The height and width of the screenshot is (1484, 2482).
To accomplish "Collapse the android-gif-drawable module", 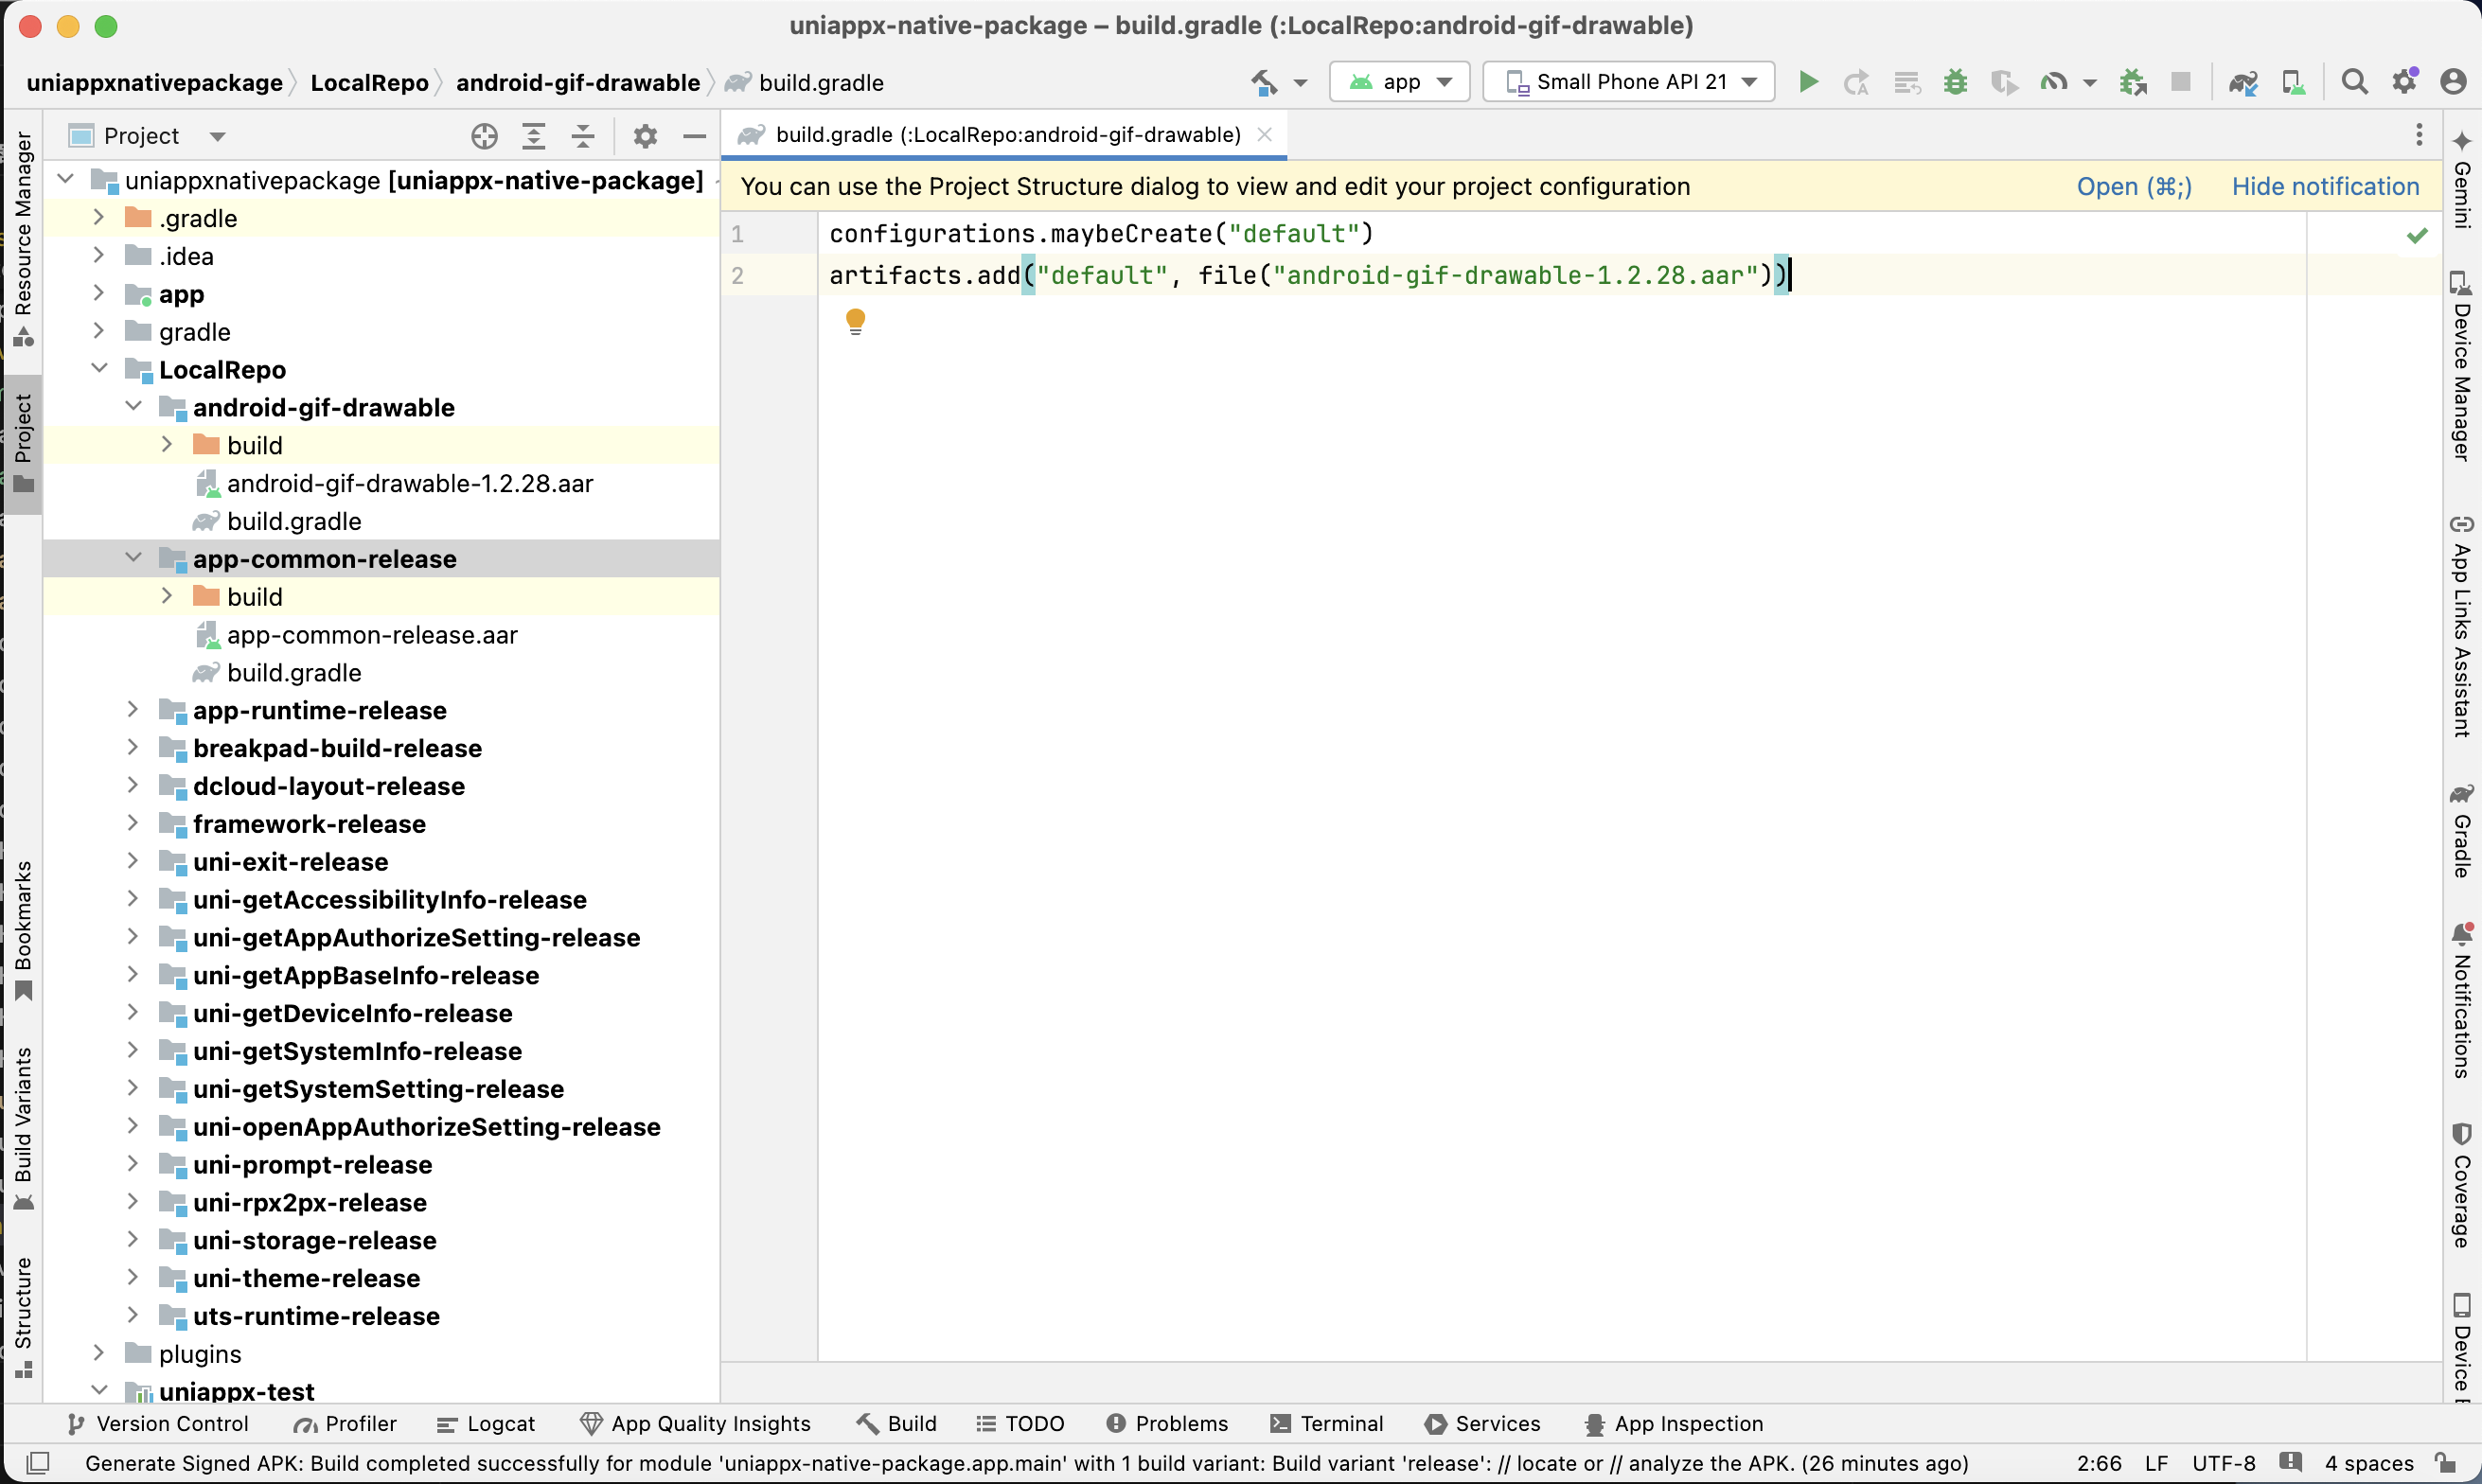I will tap(133, 406).
